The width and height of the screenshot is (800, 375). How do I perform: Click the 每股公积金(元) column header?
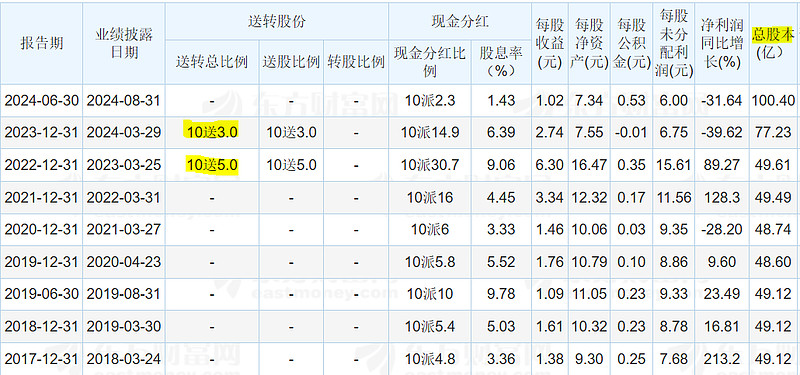point(631,43)
